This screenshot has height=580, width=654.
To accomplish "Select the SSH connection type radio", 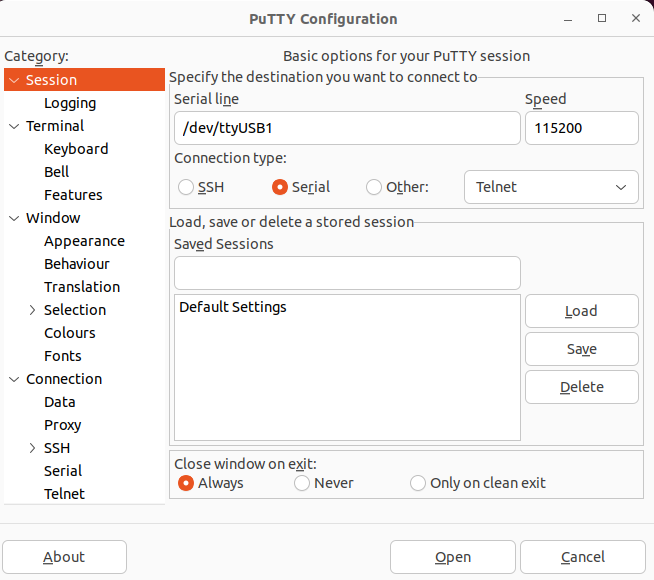I will [186, 187].
